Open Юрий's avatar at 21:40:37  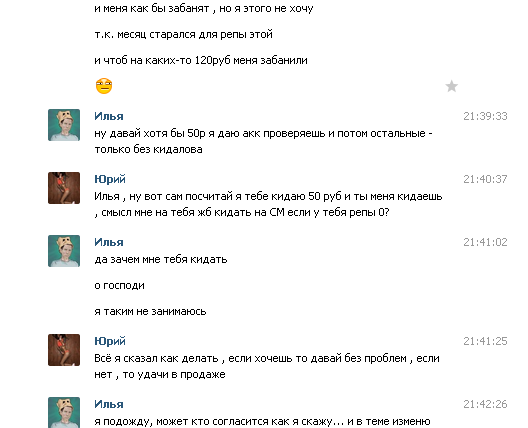coord(64,188)
